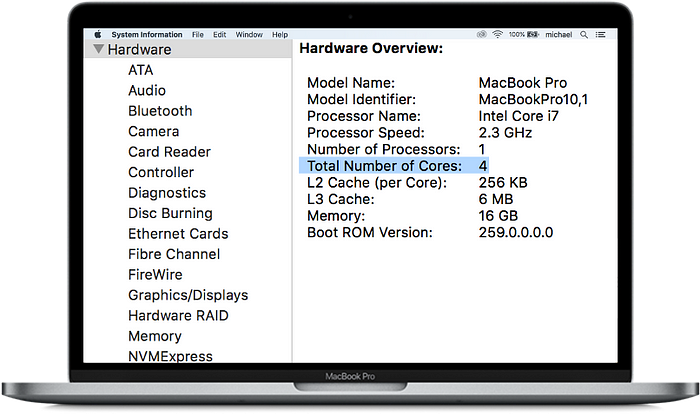Open the System Information menu
This screenshot has height=416, width=700.
[x=147, y=34]
